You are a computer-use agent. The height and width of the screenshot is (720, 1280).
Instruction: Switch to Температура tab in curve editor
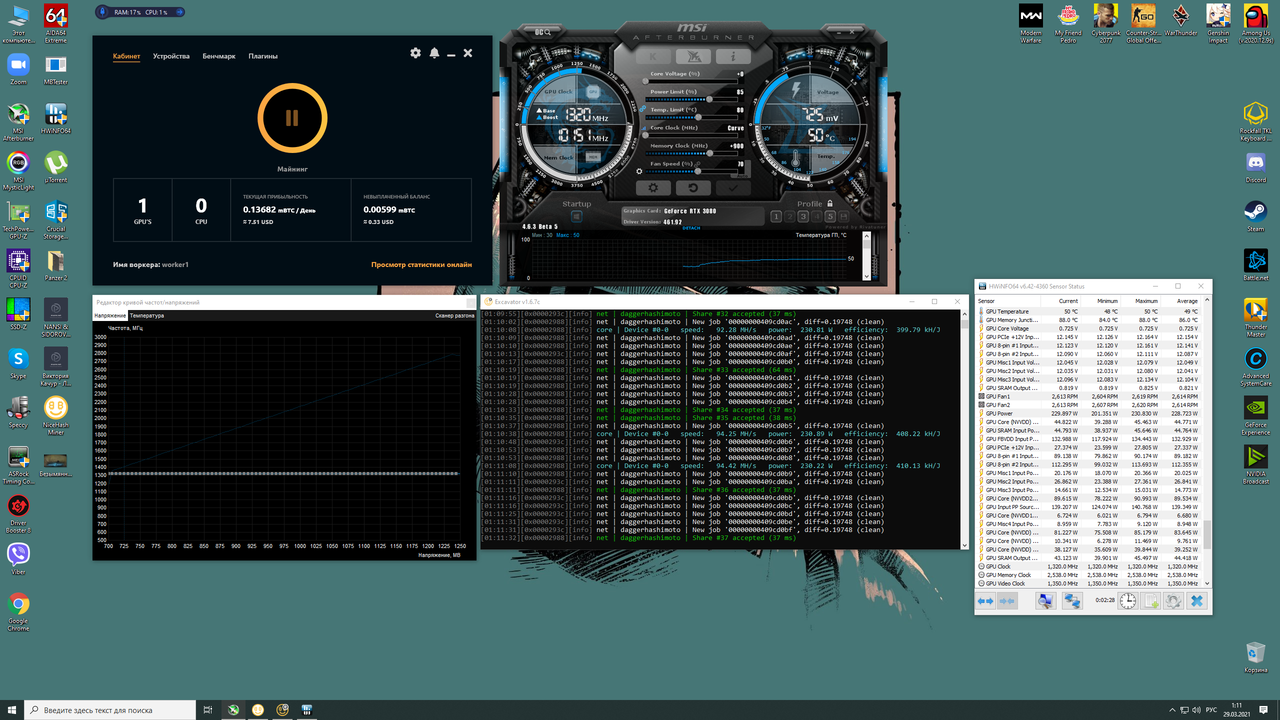(x=147, y=315)
